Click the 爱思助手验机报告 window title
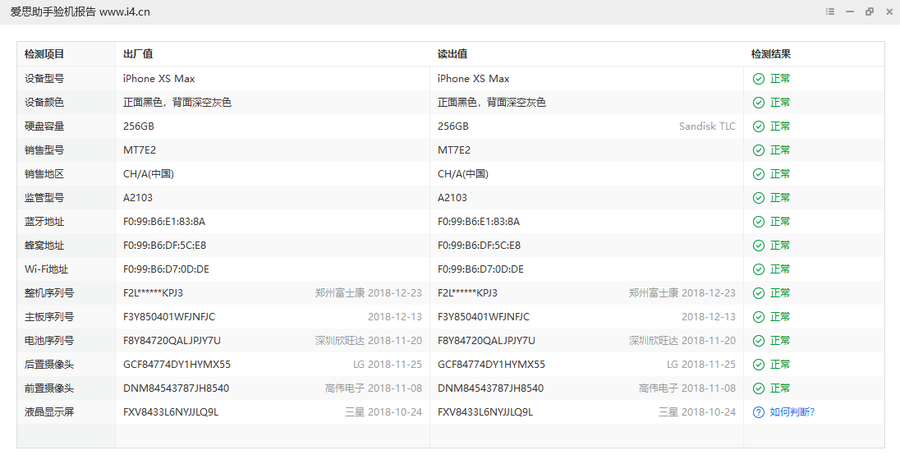The height and width of the screenshot is (455, 900). (x=80, y=11)
